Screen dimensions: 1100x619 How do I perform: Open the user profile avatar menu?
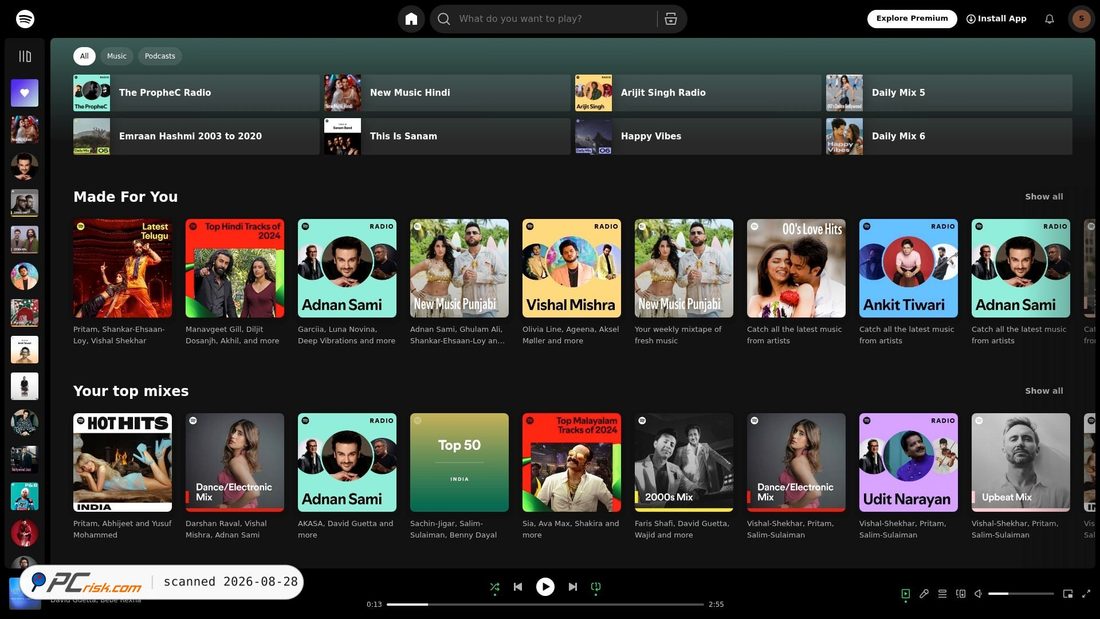tap(1081, 19)
